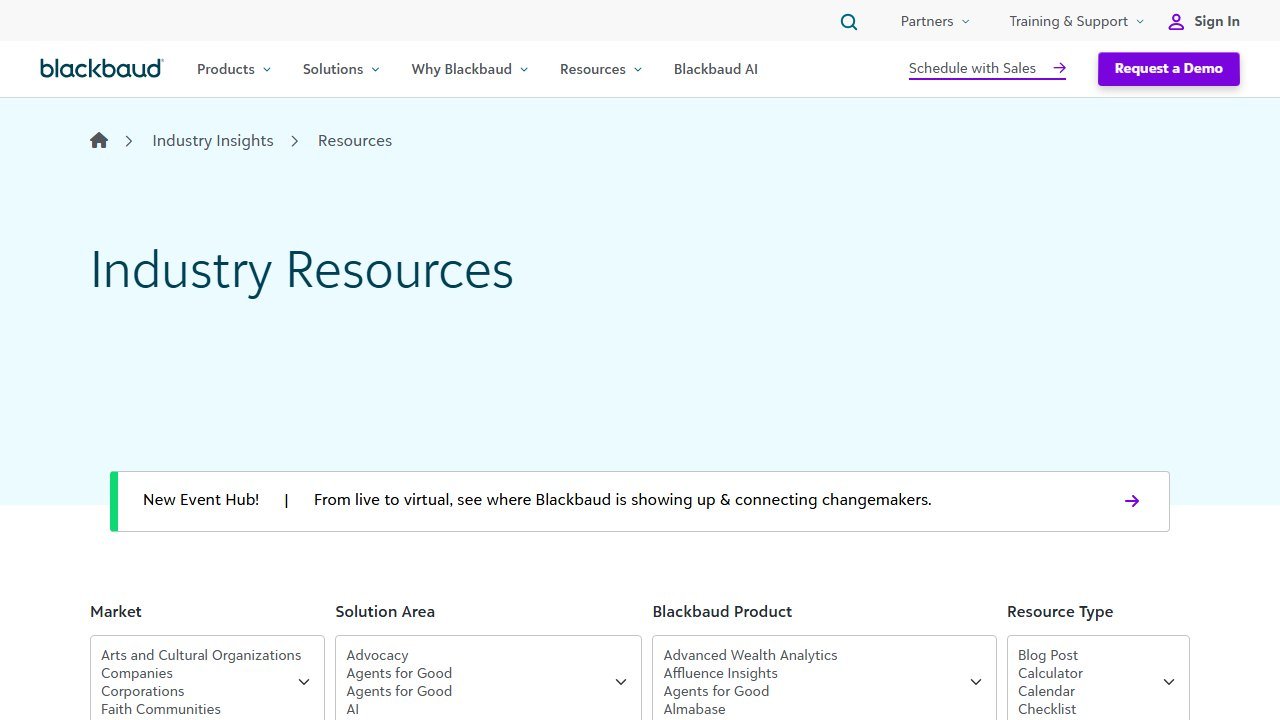
Task: Click the Blackbaud logo
Action: 102,68
